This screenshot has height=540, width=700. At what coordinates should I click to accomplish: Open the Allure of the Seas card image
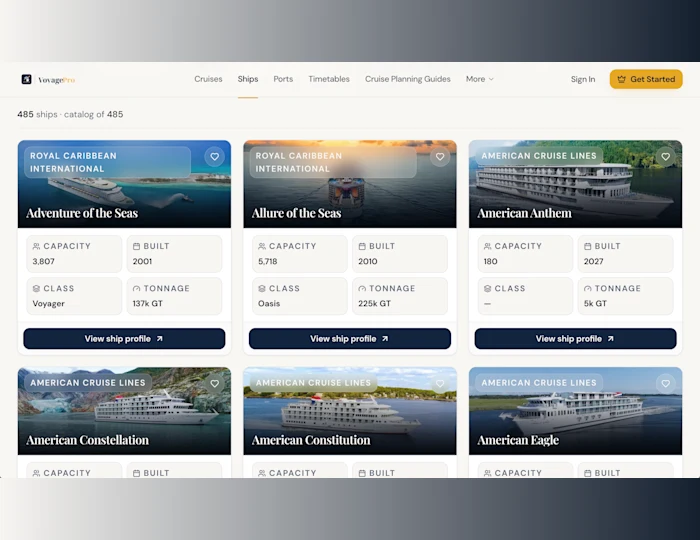click(x=350, y=184)
